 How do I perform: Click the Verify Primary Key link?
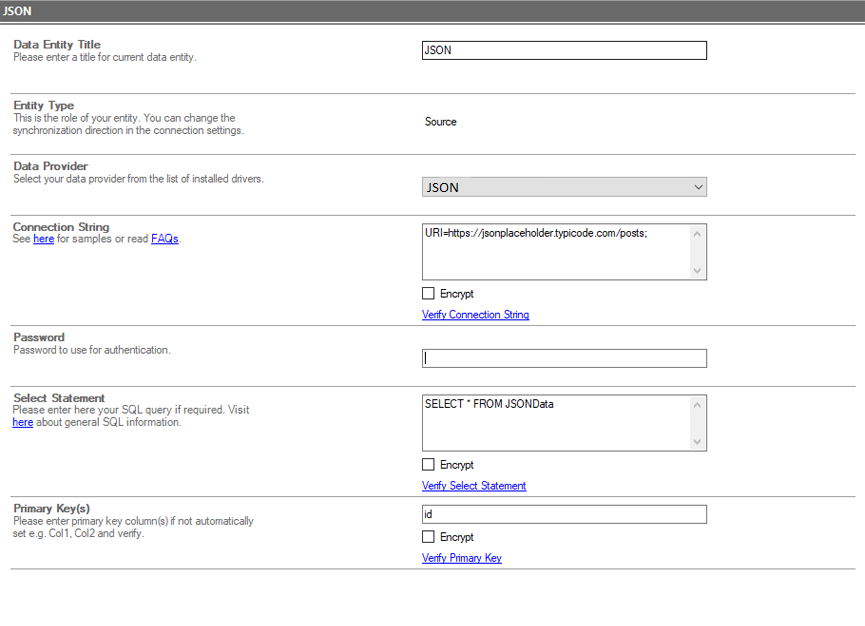click(x=462, y=558)
